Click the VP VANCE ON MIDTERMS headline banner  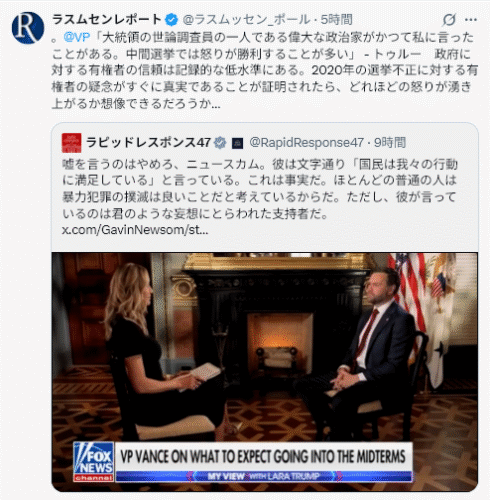tap(263, 457)
